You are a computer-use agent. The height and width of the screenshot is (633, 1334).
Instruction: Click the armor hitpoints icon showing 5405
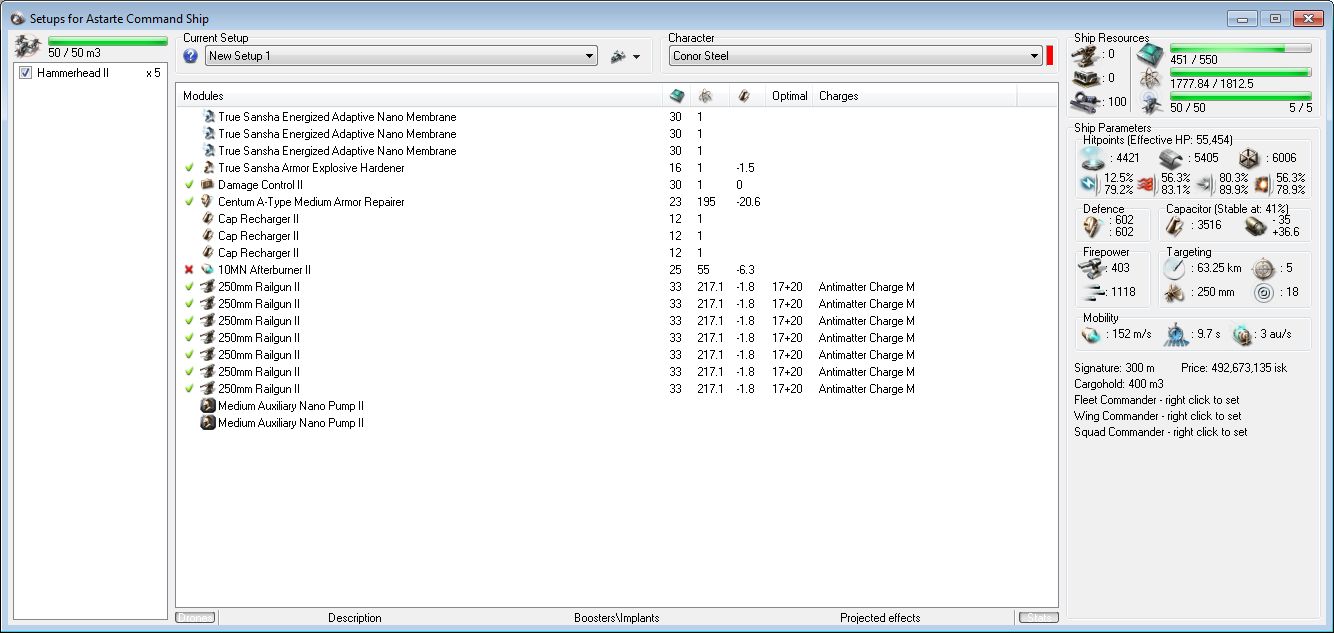point(1170,158)
